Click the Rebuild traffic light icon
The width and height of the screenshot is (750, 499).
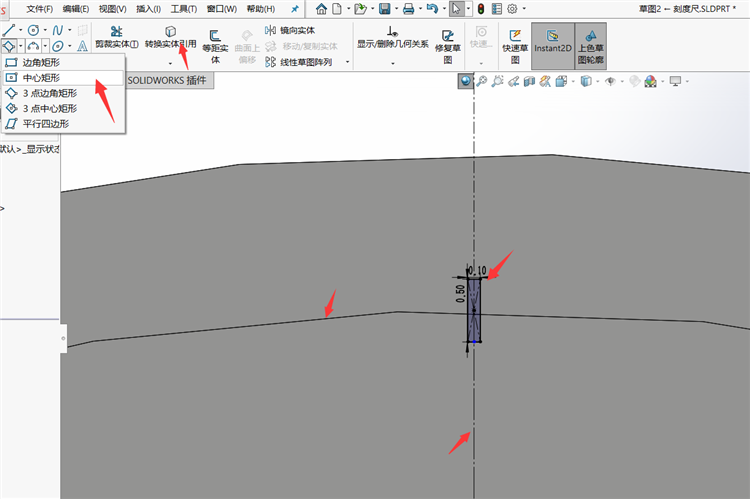pos(481,9)
